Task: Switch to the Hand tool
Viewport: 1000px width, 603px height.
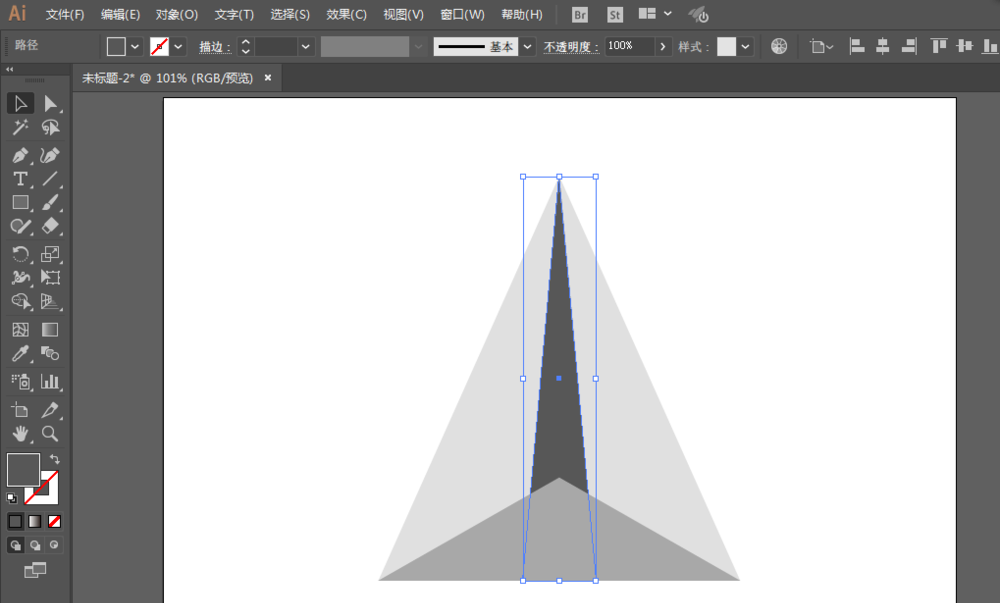Action: pyautogui.click(x=20, y=433)
